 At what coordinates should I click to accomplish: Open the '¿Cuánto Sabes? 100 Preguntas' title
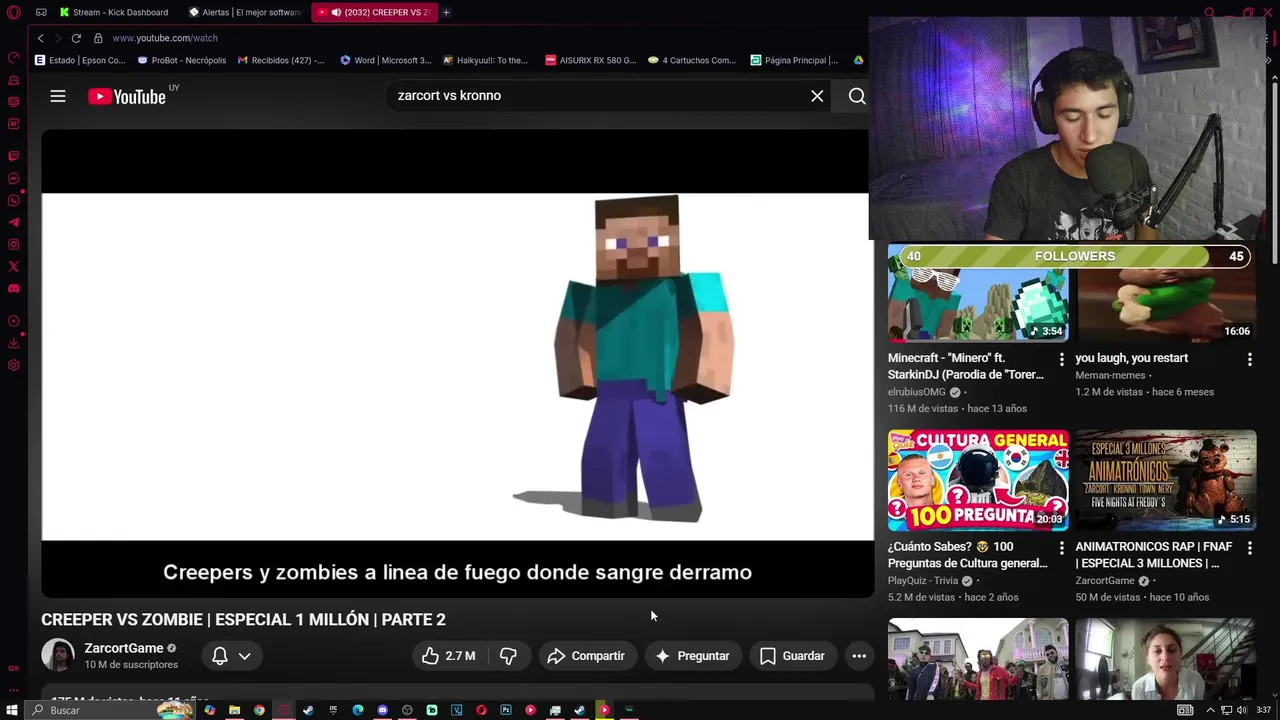(x=967, y=555)
